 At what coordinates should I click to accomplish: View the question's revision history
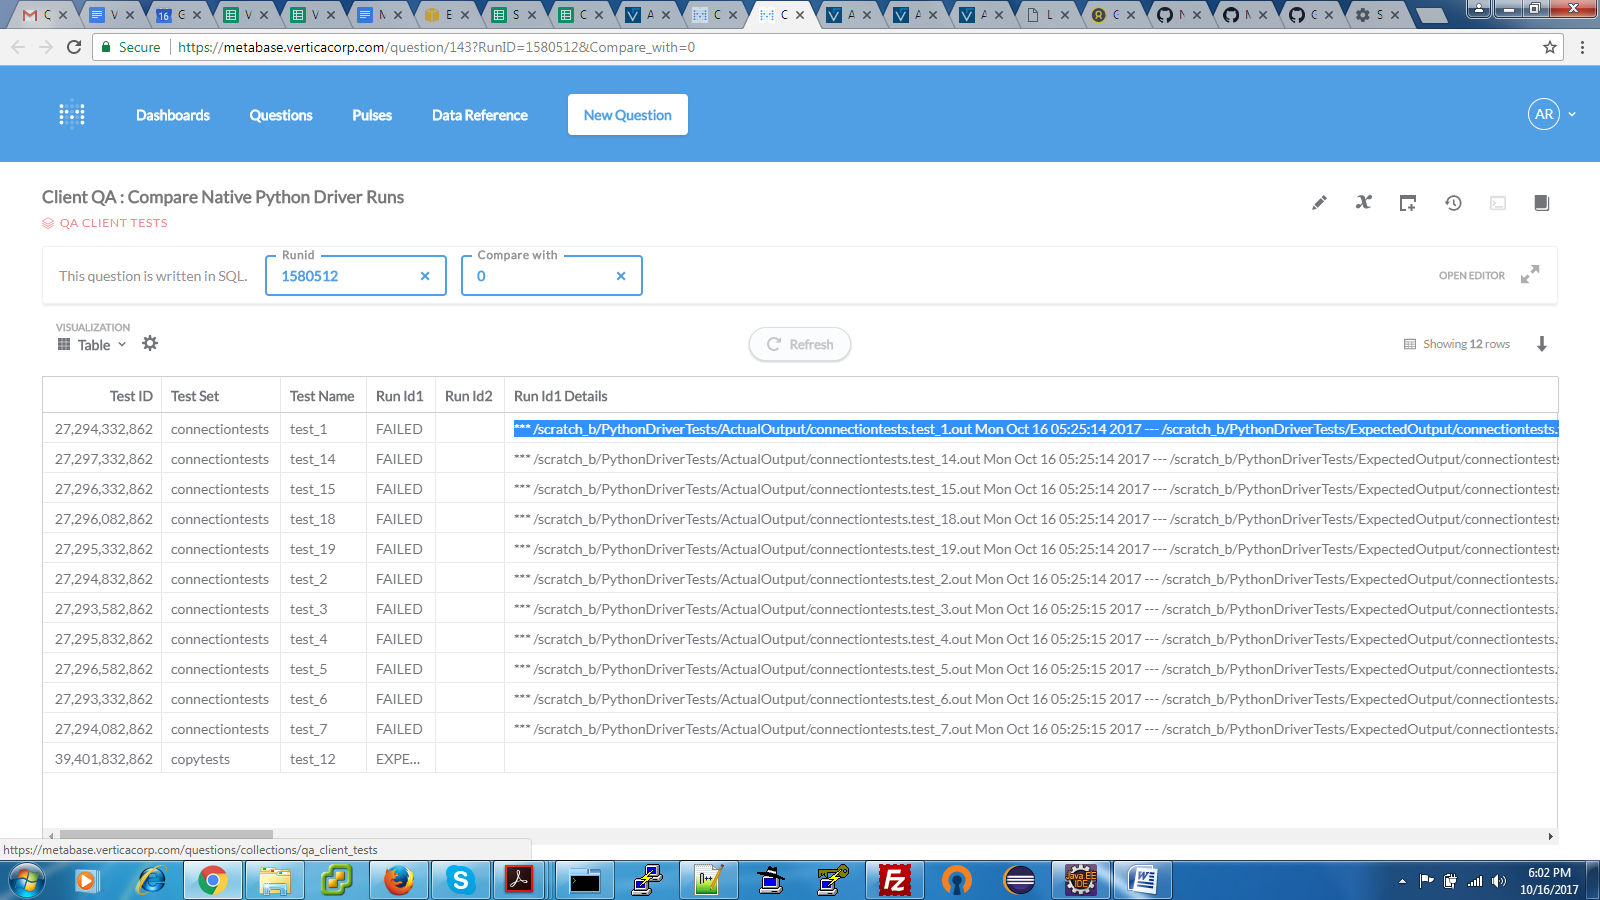click(x=1452, y=203)
